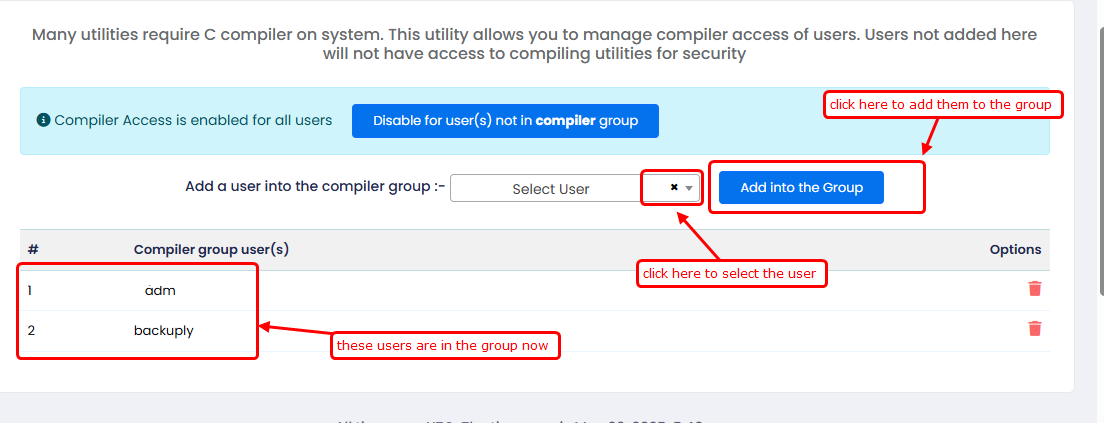Click the 'click here to select the user' annotation
1104x423 pixels.
729,274
